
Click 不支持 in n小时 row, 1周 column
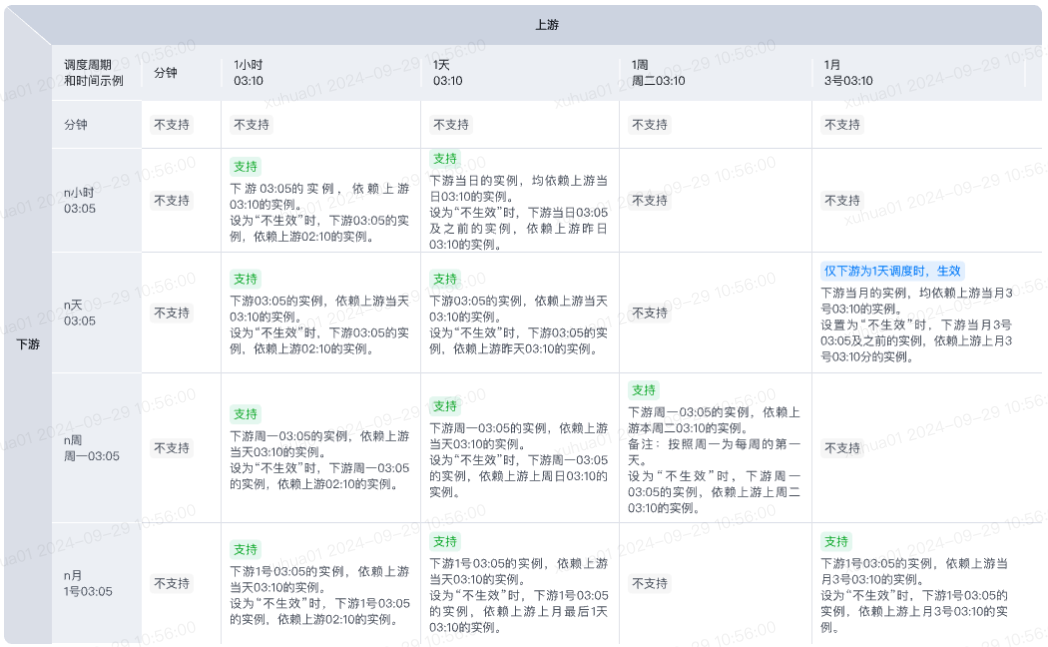tap(650, 201)
